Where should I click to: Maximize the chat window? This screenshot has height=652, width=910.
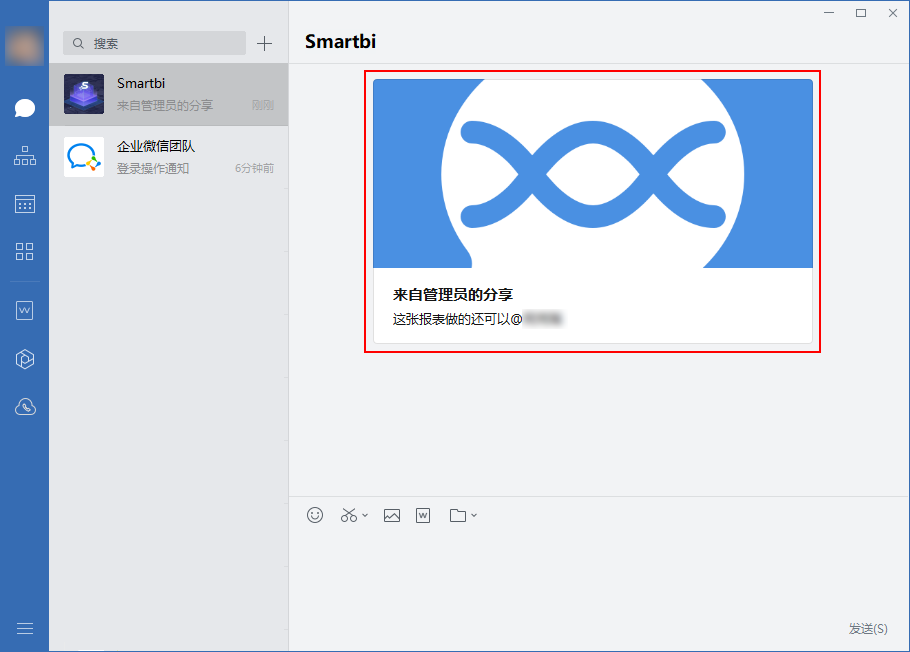861,13
